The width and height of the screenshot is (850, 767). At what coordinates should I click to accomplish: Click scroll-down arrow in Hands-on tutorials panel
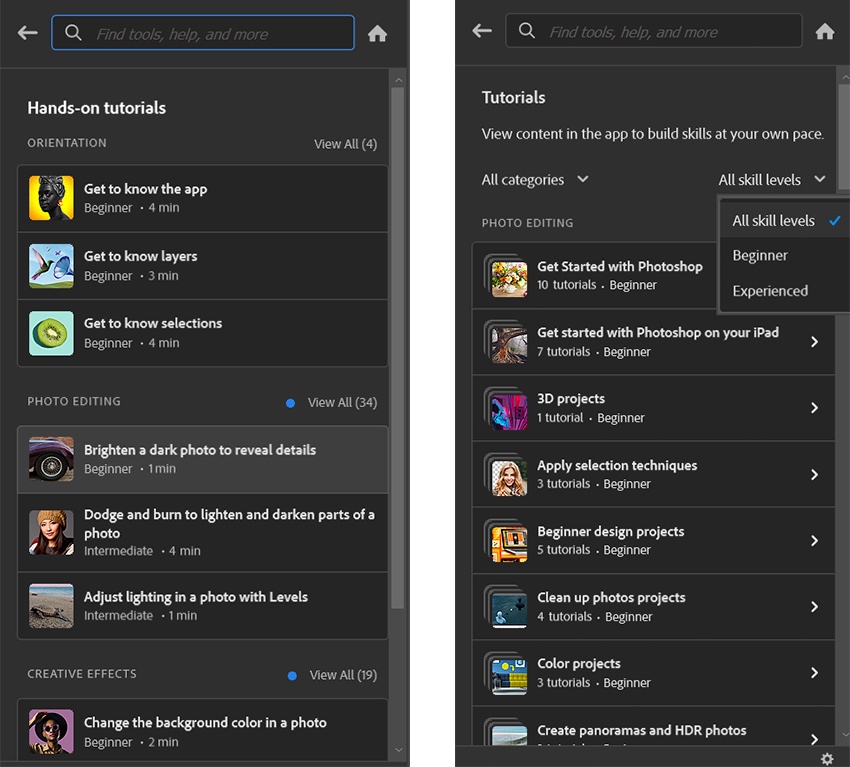(398, 750)
